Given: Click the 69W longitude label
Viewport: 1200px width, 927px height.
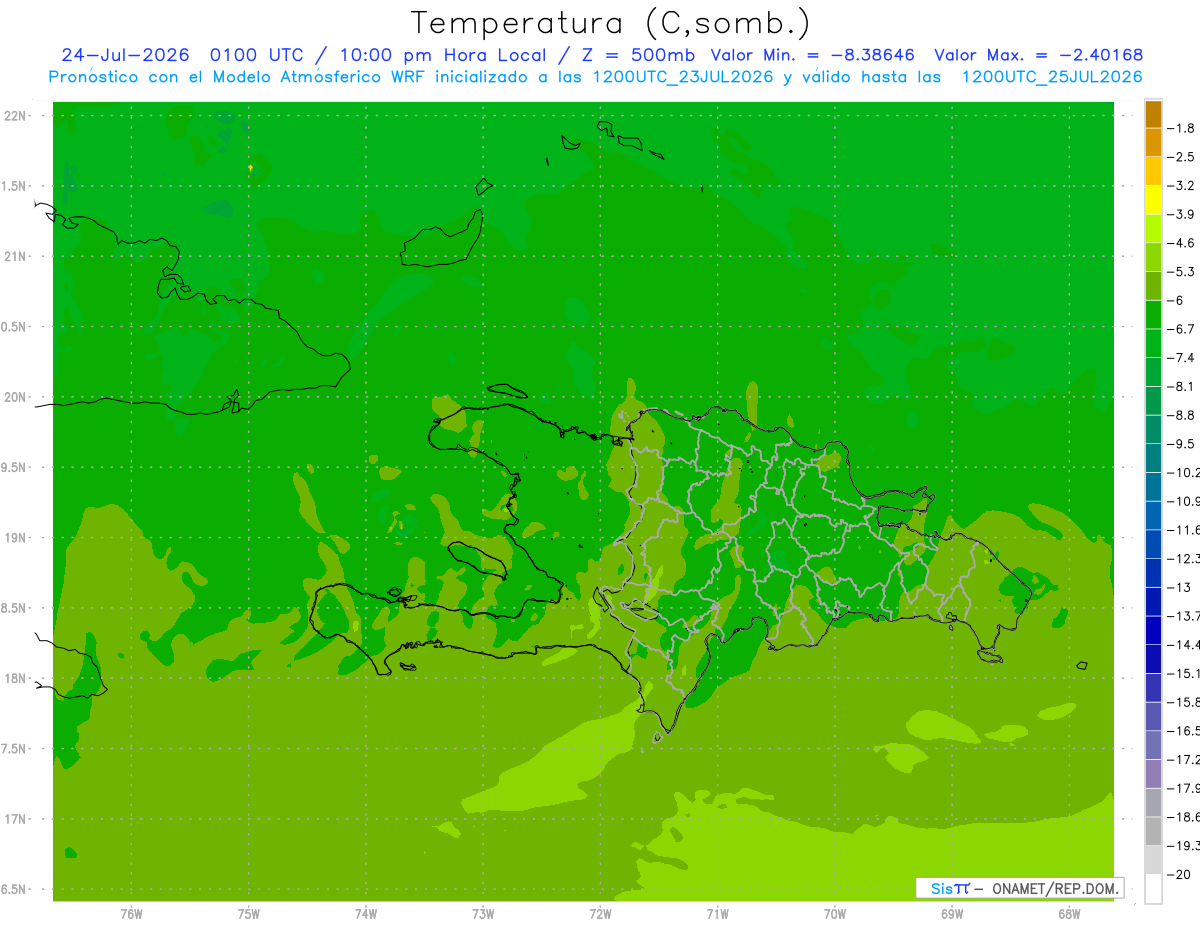Looking at the screenshot, I should pos(952,914).
